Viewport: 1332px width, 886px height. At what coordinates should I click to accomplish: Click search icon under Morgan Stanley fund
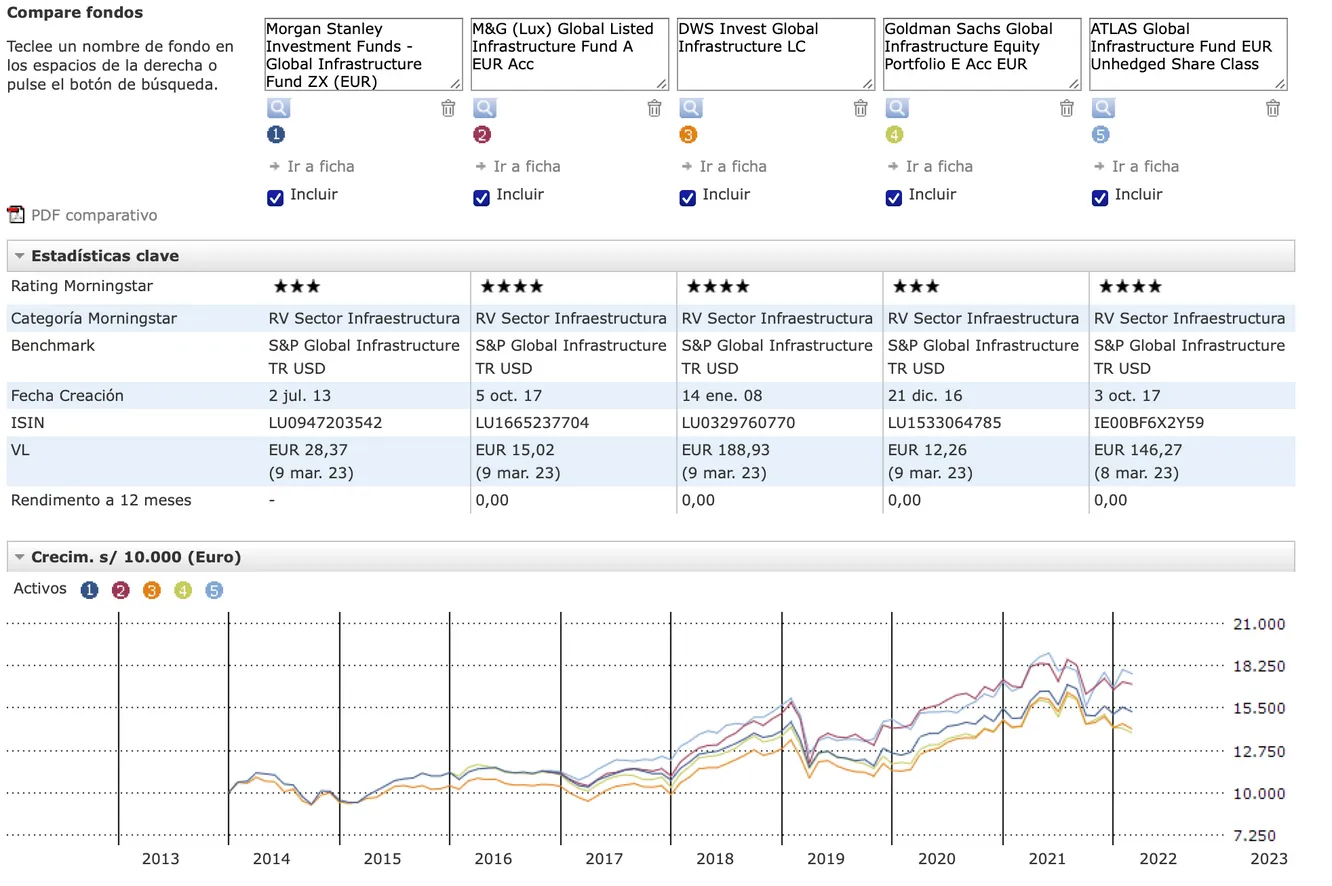coord(278,108)
